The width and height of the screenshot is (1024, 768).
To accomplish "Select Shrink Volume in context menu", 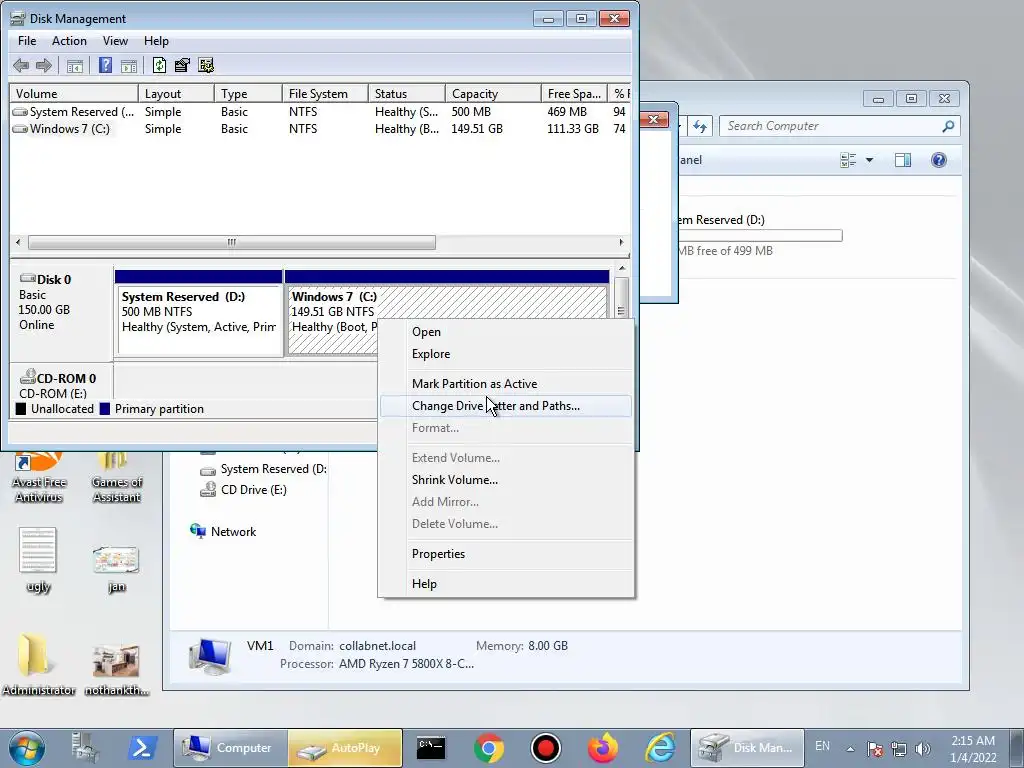I will (505, 480).
